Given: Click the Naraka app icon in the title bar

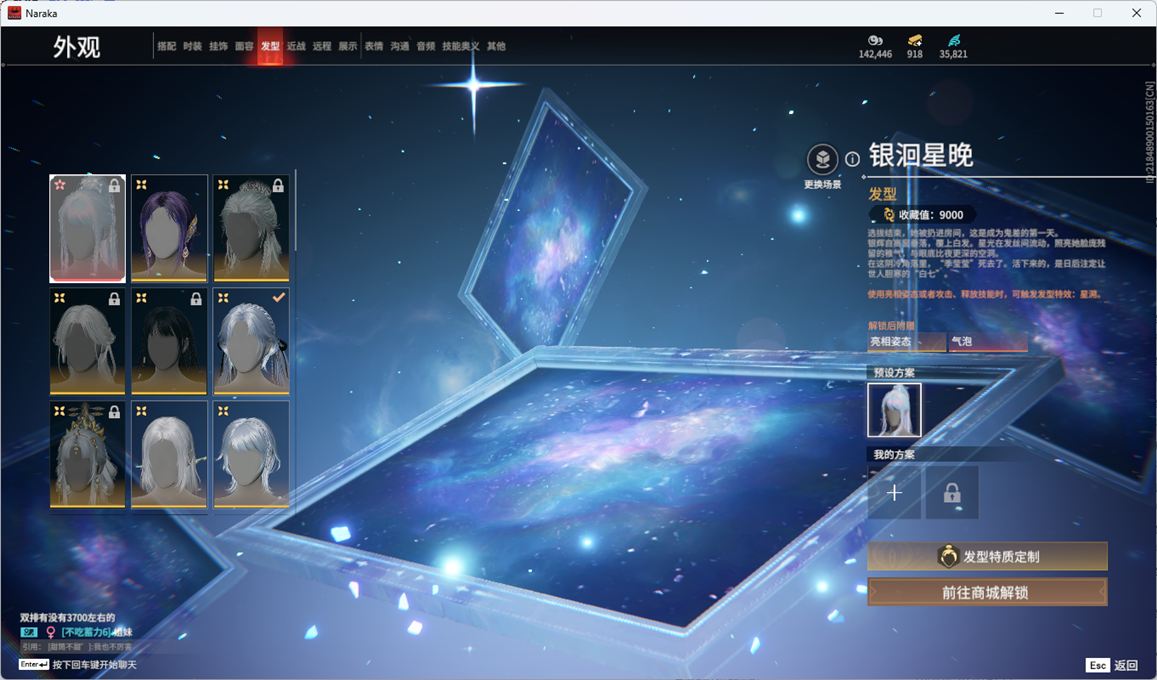Looking at the screenshot, I should (x=14, y=13).
